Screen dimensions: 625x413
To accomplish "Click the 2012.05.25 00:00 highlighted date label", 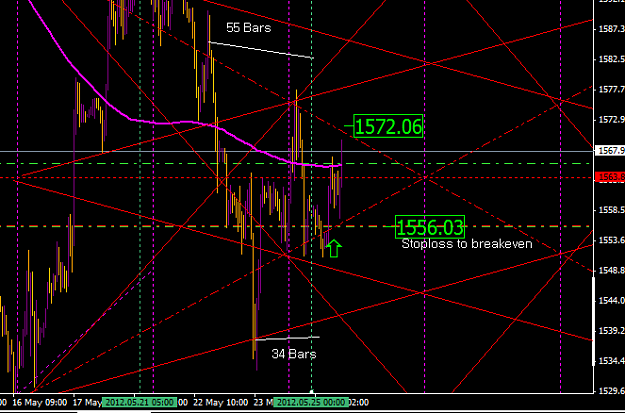I will tap(312, 402).
